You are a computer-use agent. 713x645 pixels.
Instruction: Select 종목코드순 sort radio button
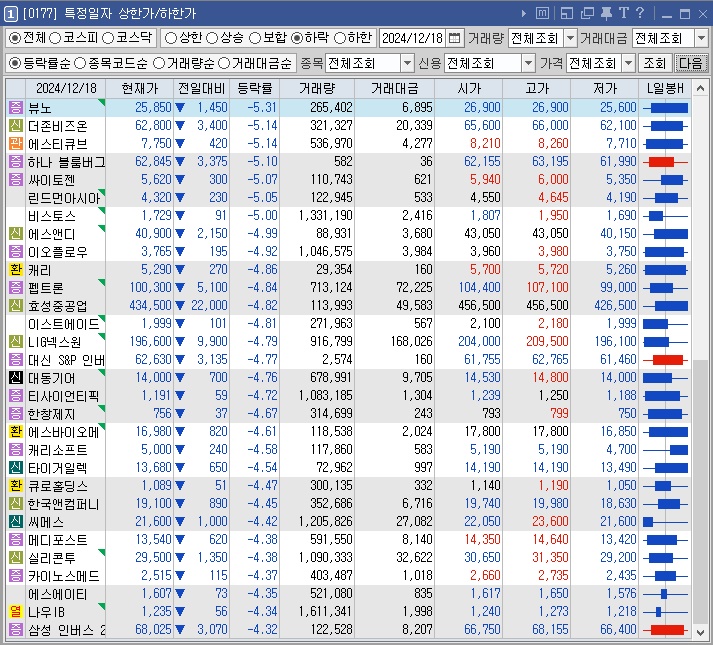click(80, 64)
